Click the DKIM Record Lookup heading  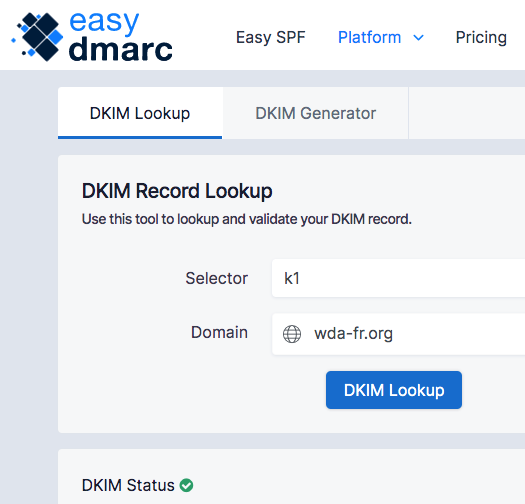coord(177,191)
